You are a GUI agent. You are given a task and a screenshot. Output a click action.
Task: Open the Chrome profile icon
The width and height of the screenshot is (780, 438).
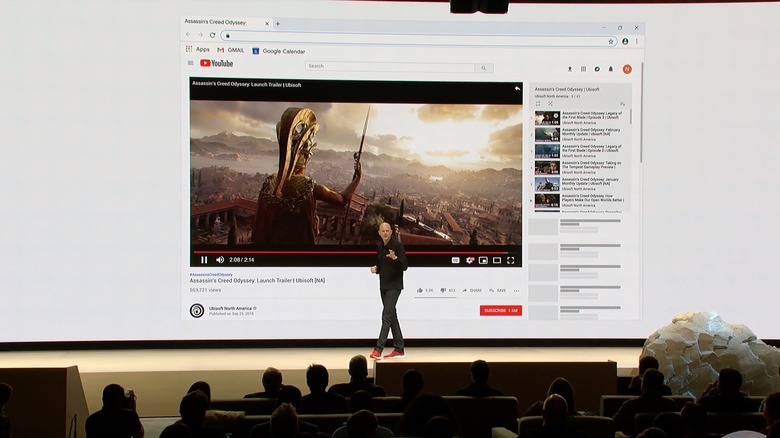click(x=625, y=41)
